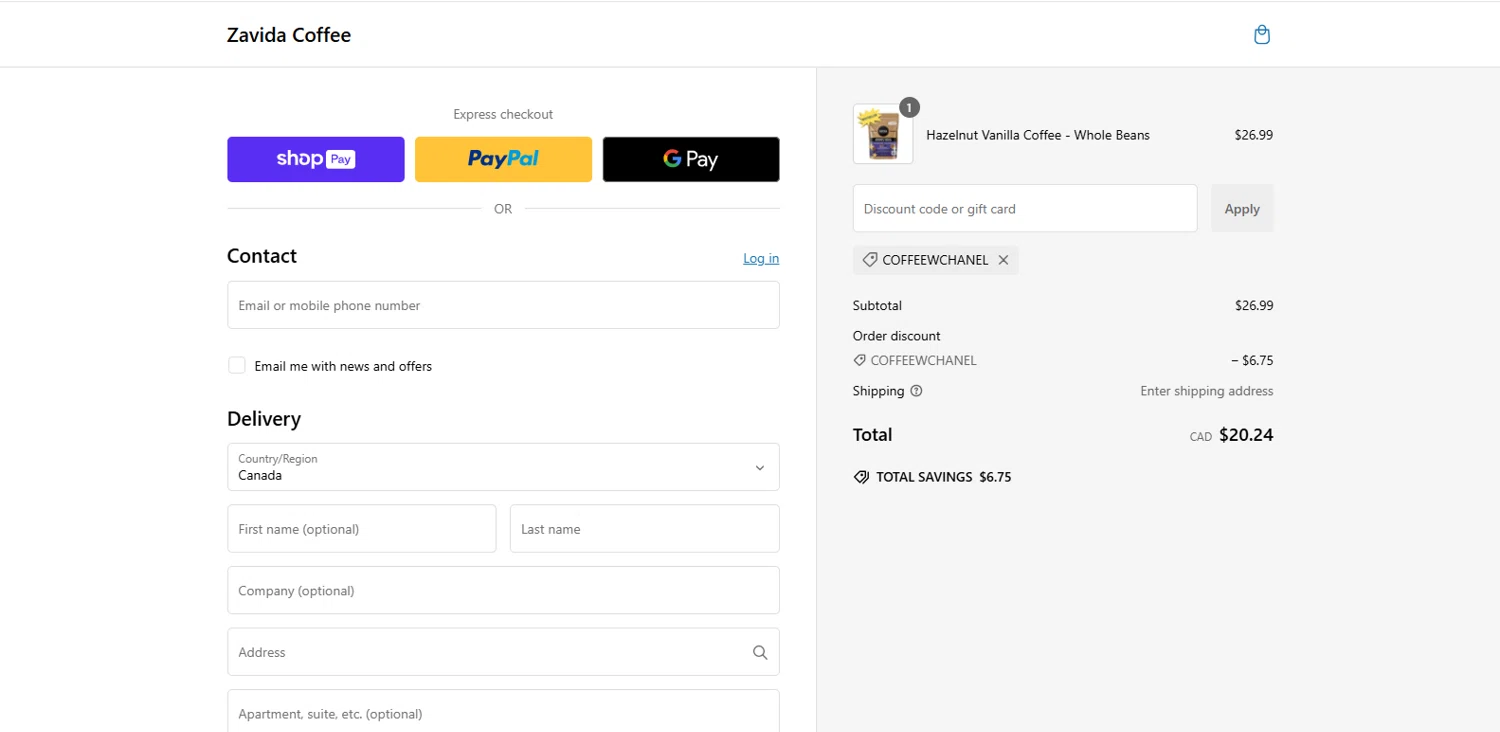
Task: Remove the COFFEEWCHANEL discount code tag
Action: 1003,260
